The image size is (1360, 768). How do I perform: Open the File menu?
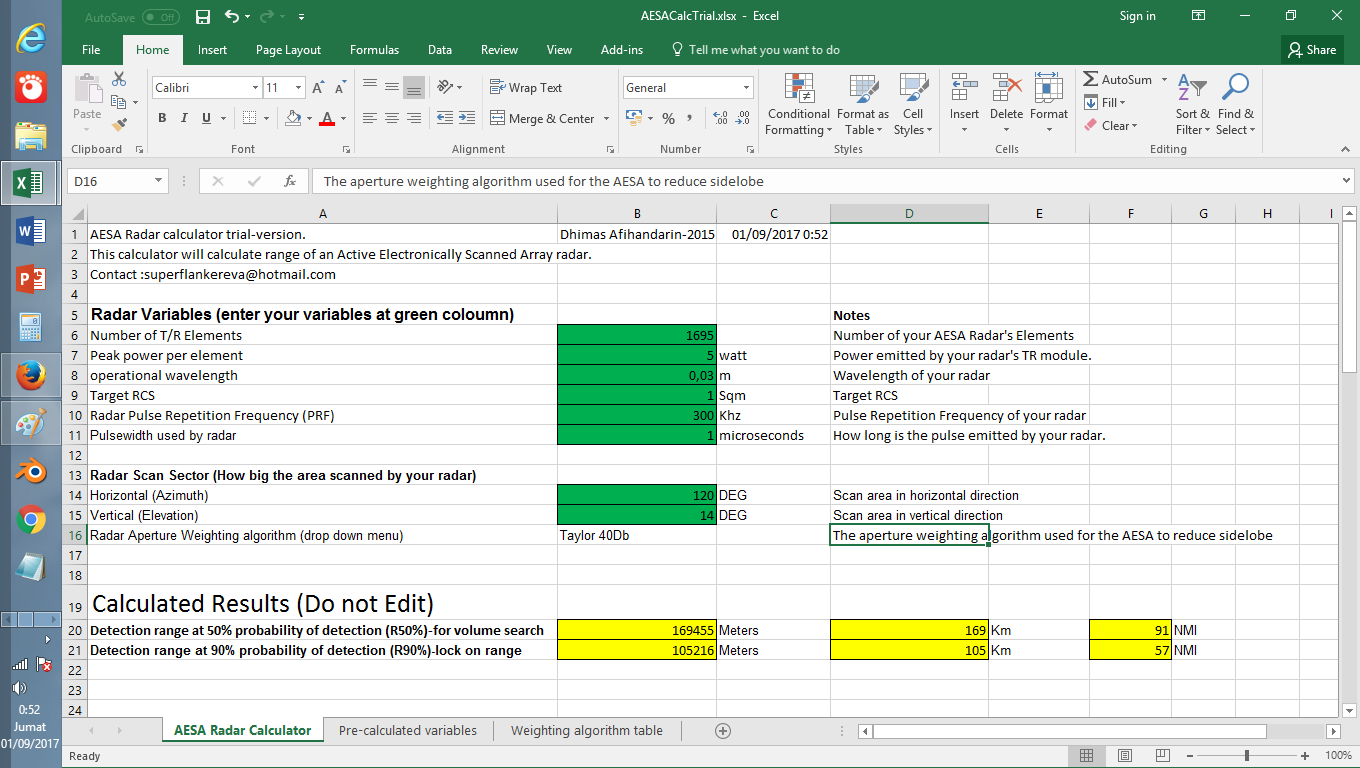91,50
